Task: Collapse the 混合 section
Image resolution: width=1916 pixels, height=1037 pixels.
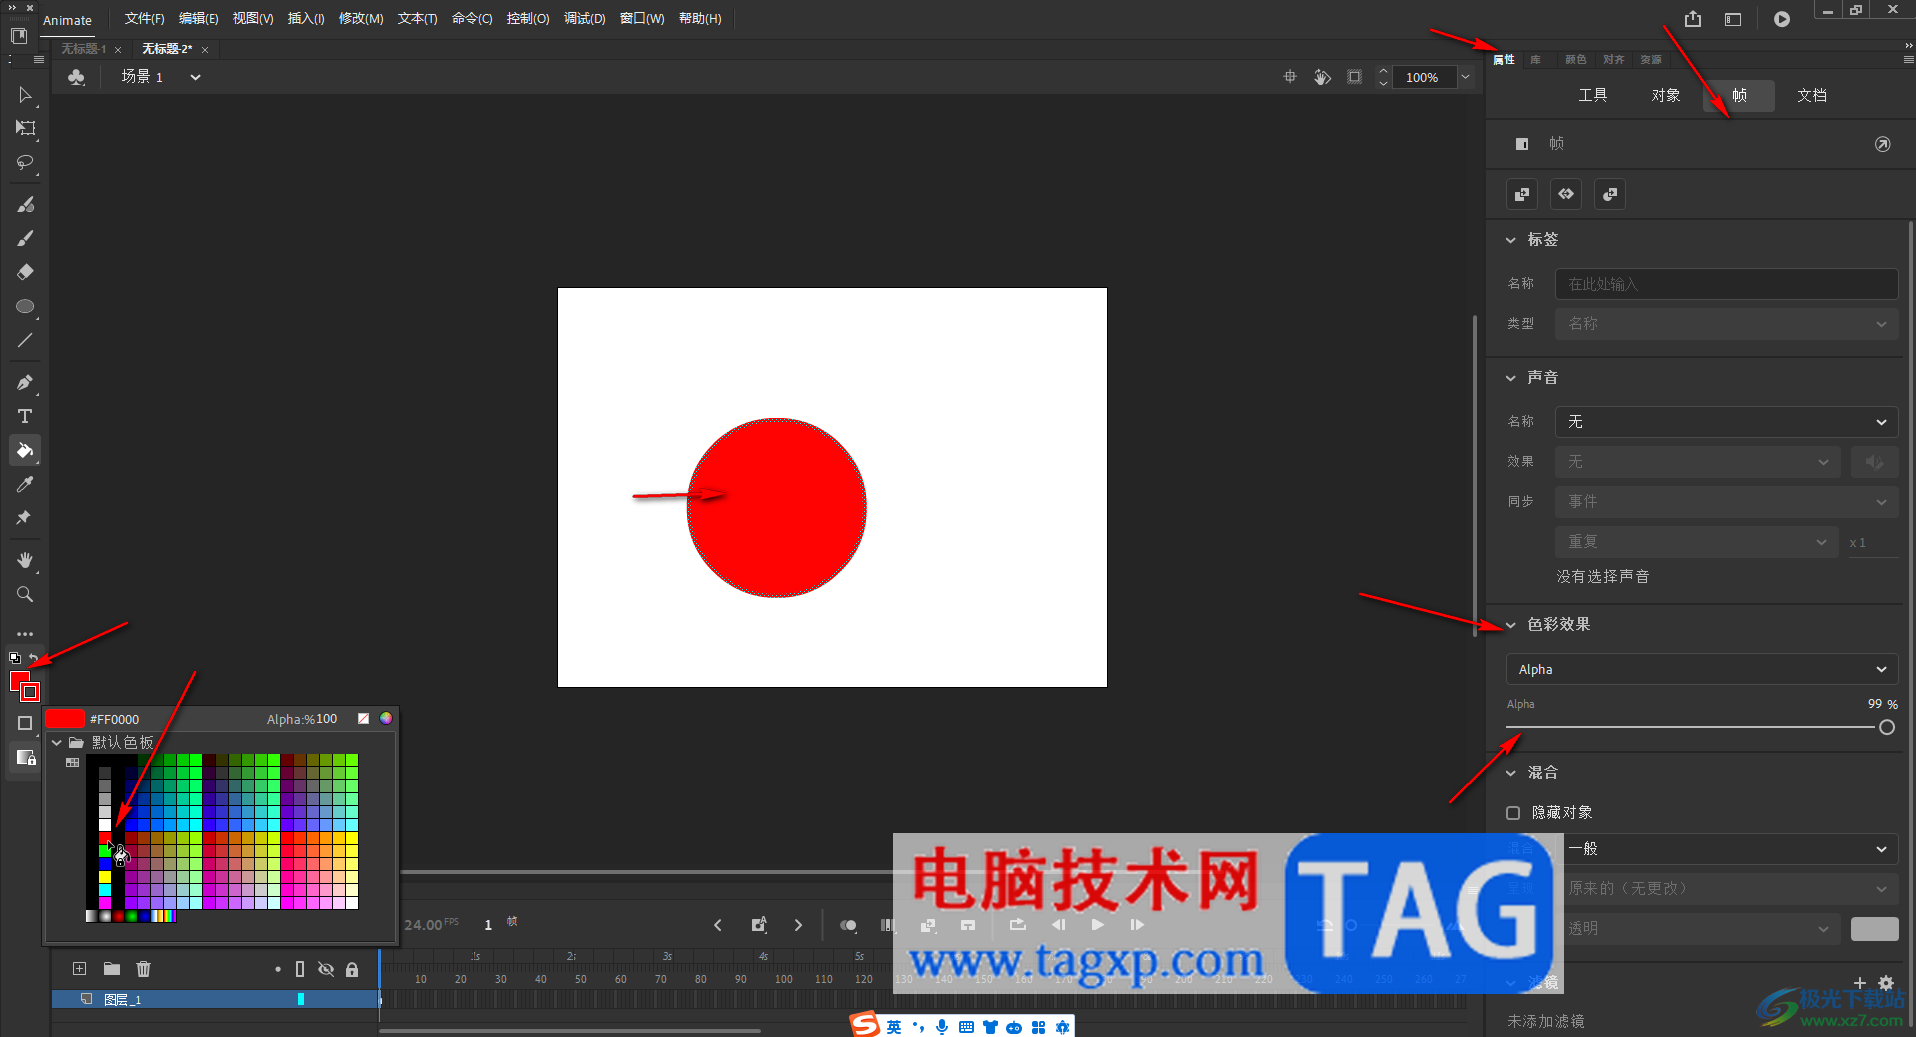Action: (x=1511, y=773)
